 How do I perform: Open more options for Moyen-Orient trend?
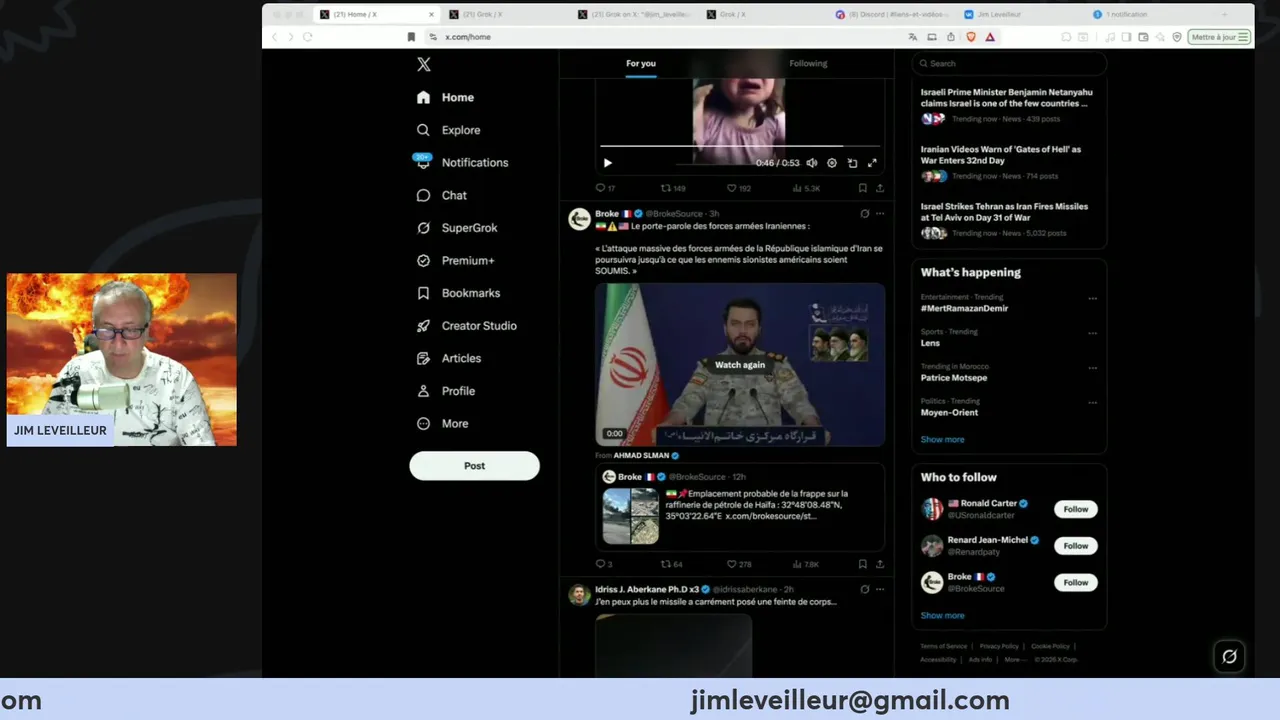click(1092, 403)
